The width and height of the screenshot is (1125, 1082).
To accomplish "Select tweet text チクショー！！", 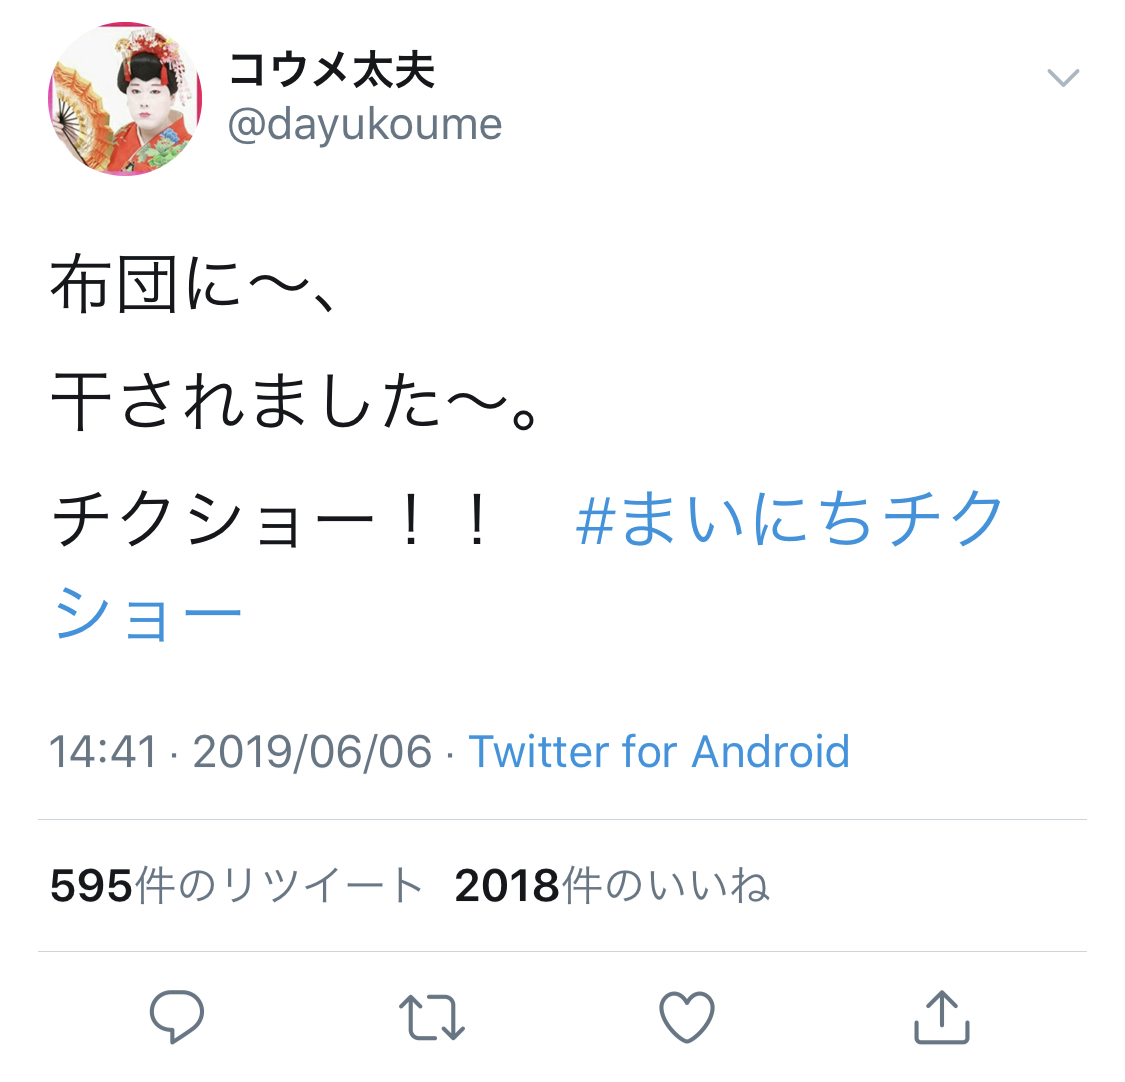I will 273,519.
